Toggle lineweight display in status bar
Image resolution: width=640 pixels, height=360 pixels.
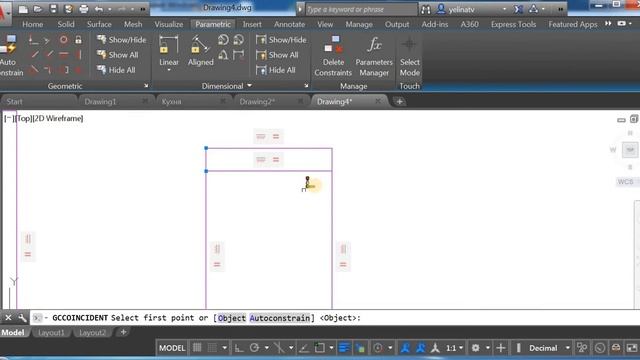344,348
